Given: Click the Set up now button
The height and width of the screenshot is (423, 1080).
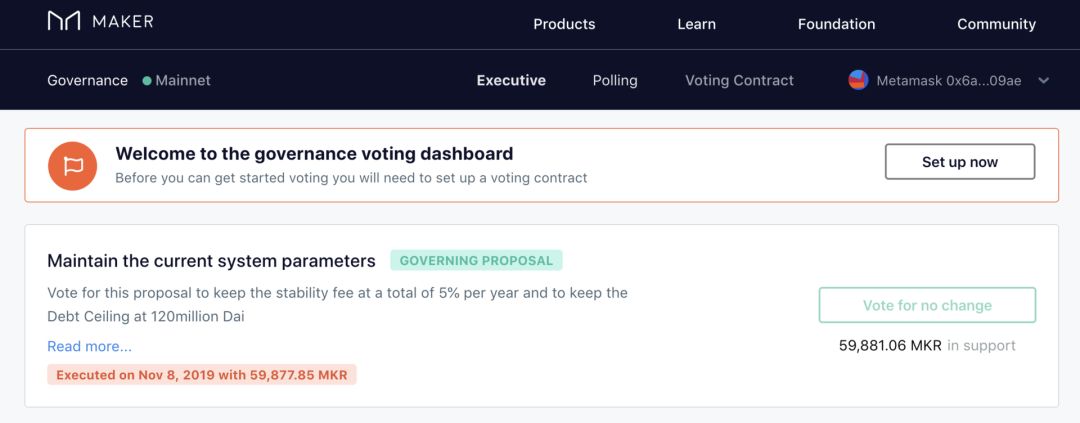Looking at the screenshot, I should pos(959,162).
